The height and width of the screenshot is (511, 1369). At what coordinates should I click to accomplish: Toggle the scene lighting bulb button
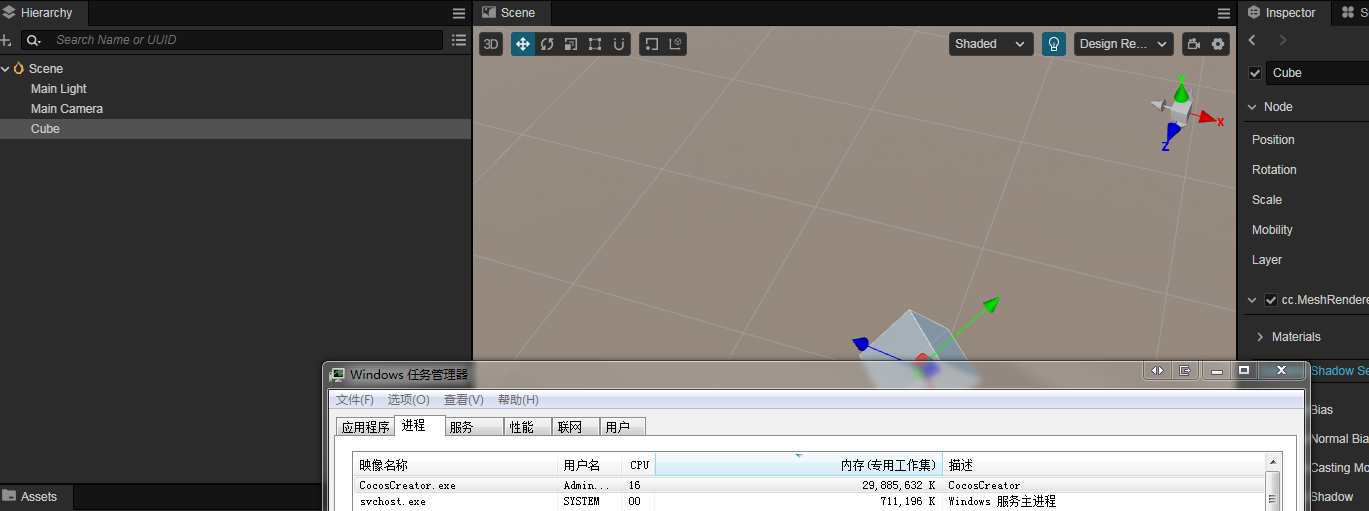click(x=1053, y=44)
